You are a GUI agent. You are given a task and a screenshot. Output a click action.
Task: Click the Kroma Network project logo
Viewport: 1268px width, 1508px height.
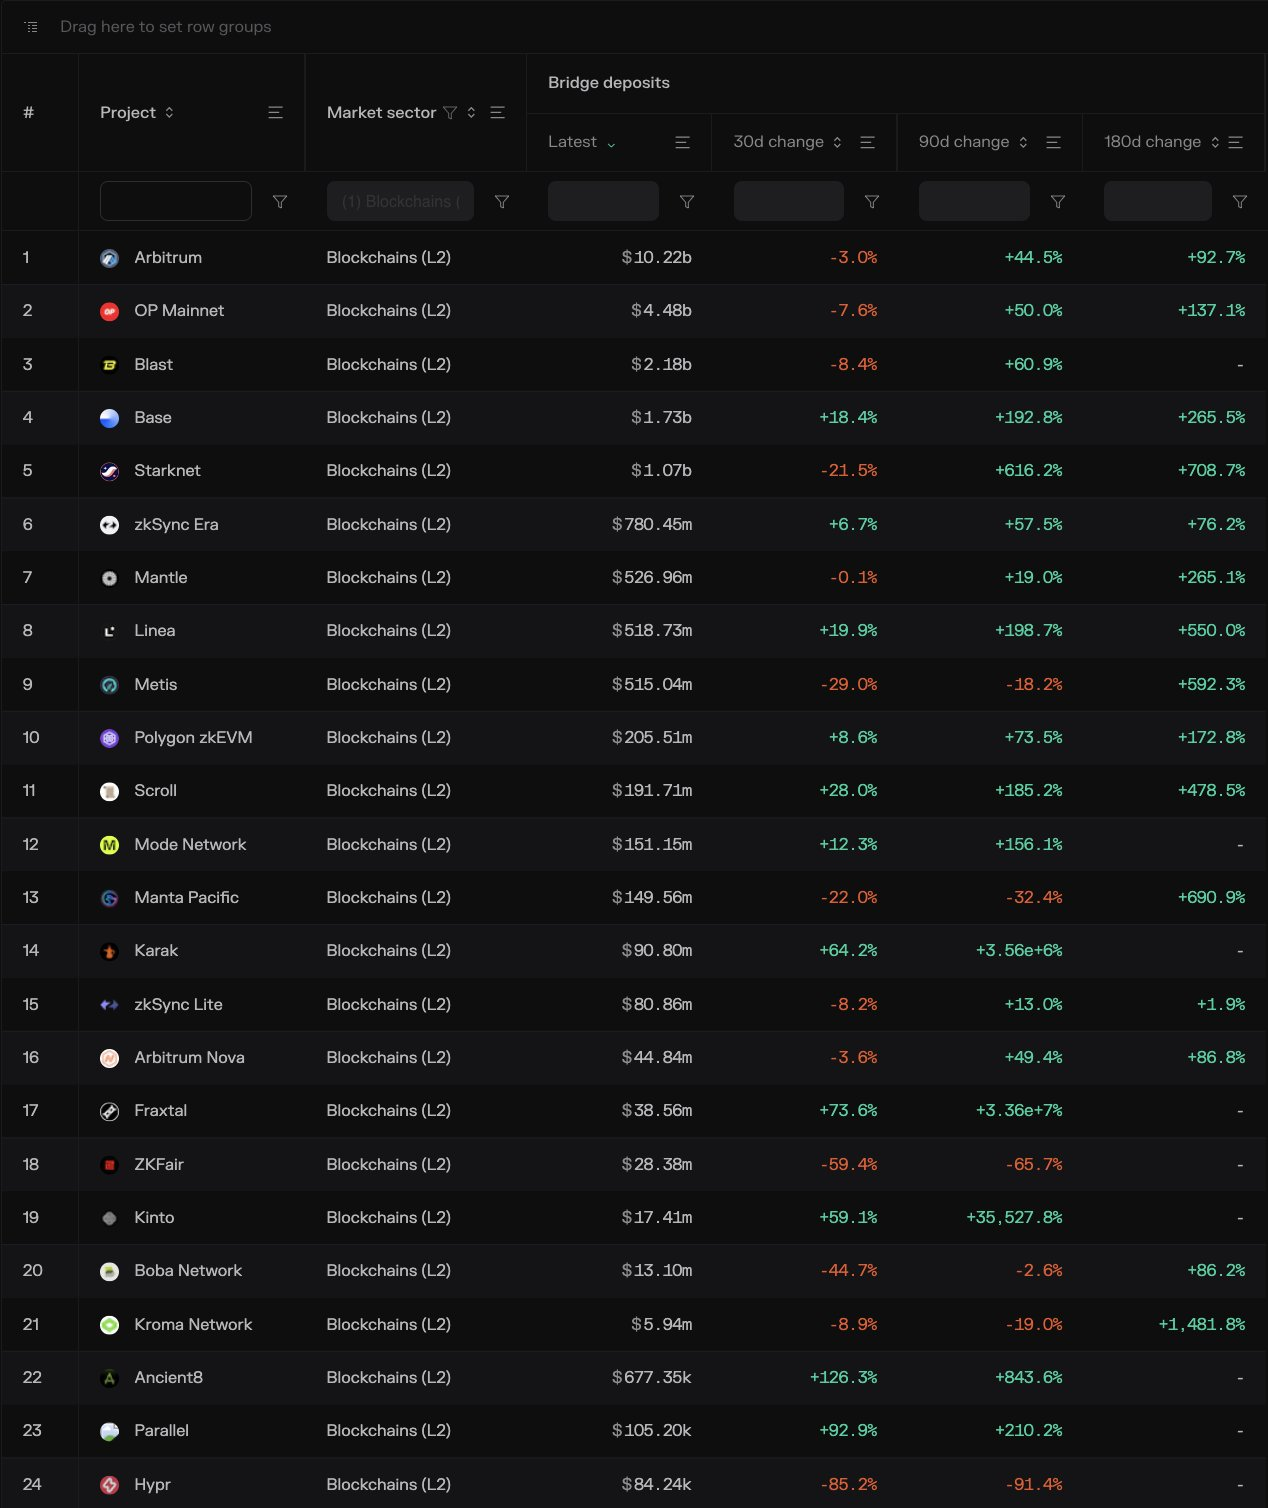[109, 1324]
